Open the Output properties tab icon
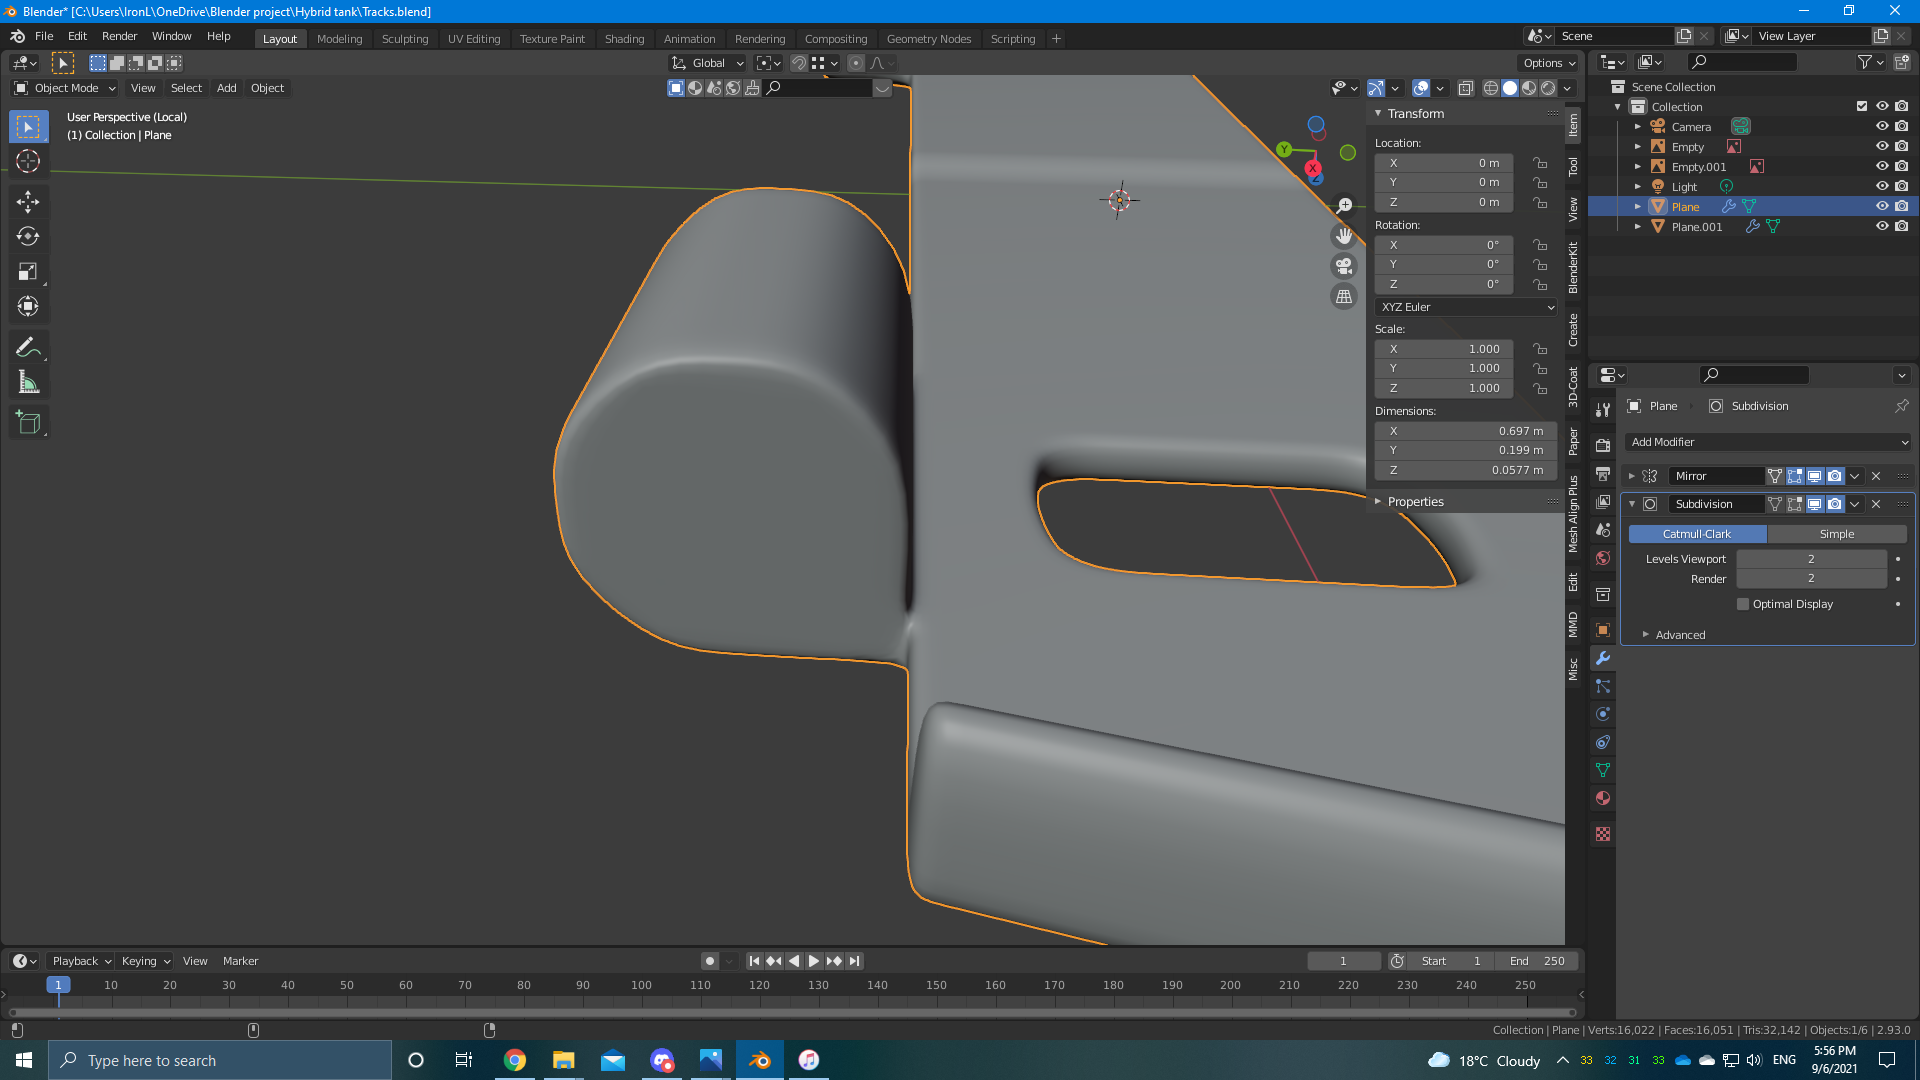Screen dimensions: 1920x1080 point(1603,473)
